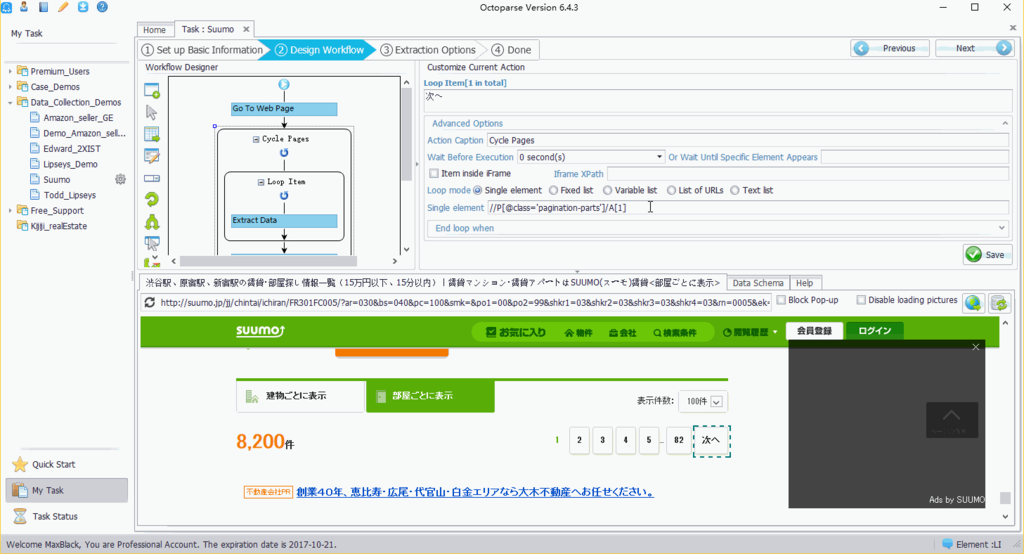Go to page 82 in pagination
The image size is (1024, 554).
tap(679, 440)
